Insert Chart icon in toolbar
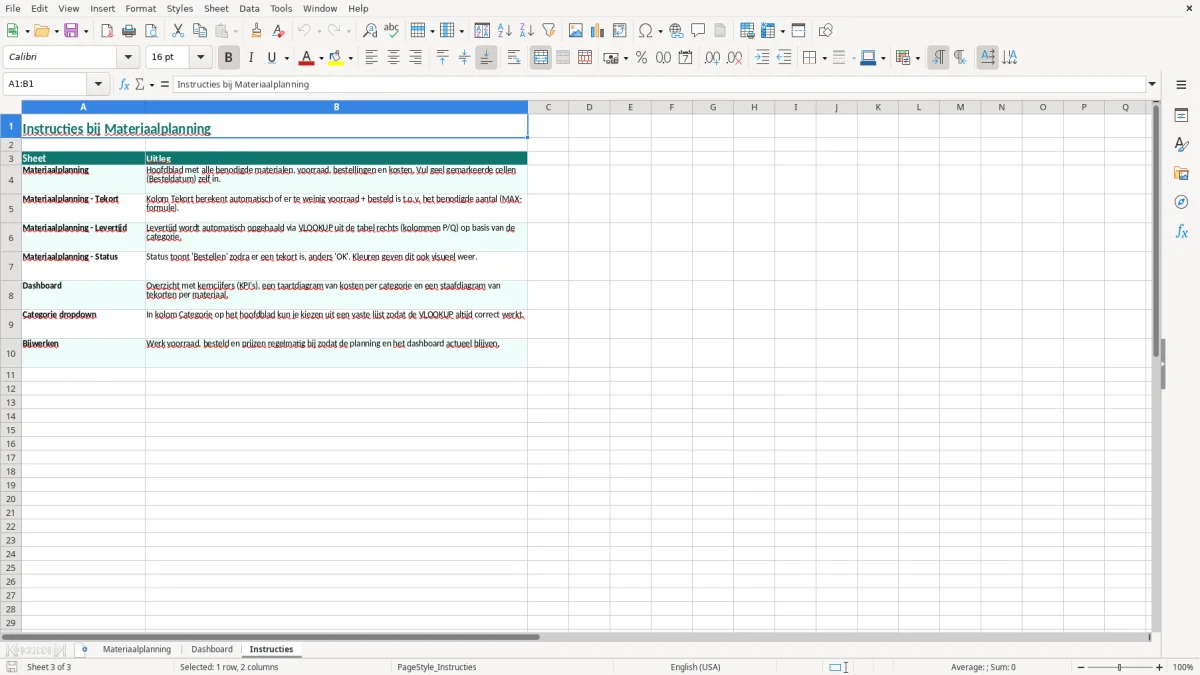Screen dimensions: 1200x675 coord(598,31)
